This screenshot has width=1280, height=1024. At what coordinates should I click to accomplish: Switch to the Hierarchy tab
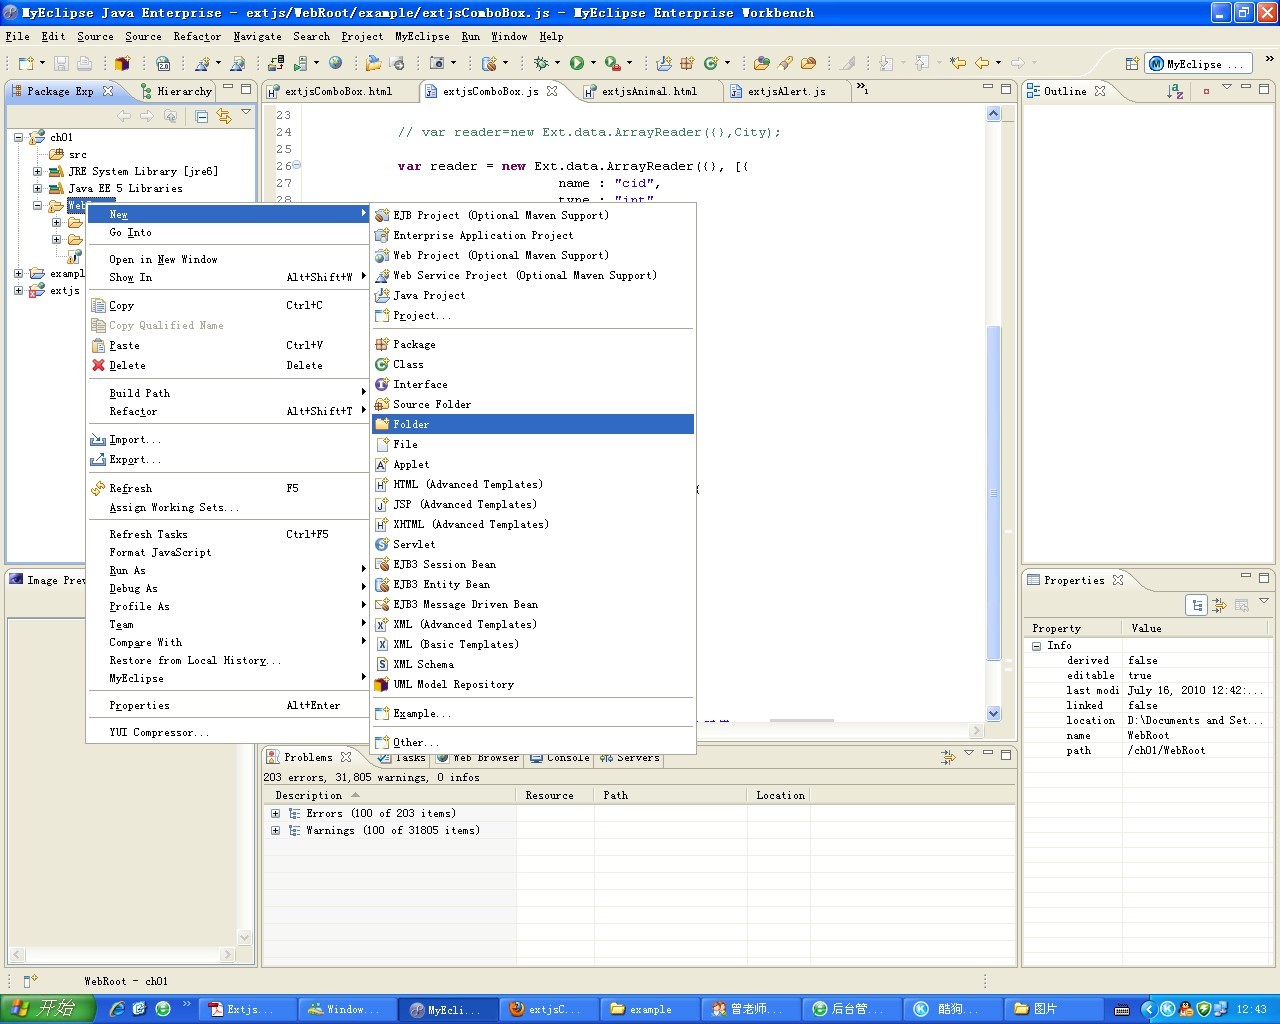pyautogui.click(x=183, y=91)
